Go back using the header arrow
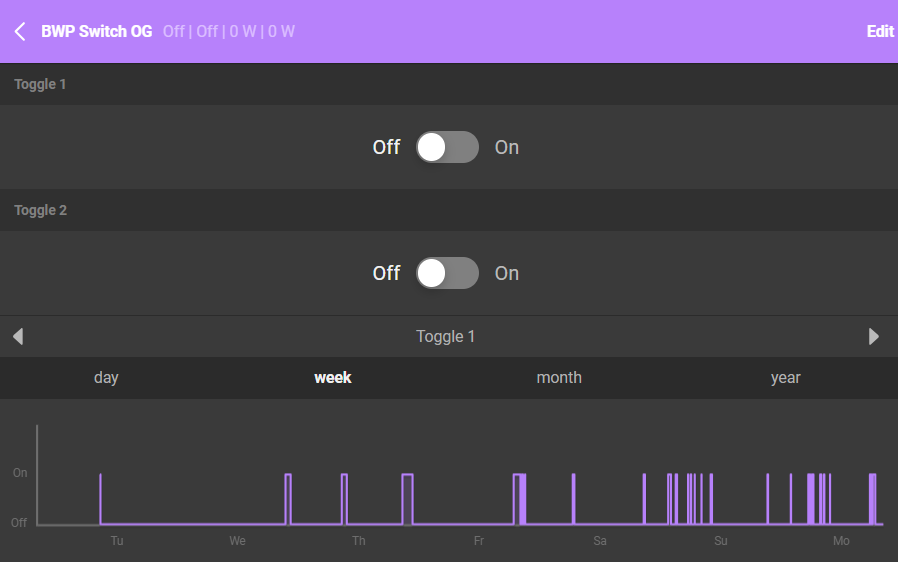898x562 pixels. tap(20, 32)
